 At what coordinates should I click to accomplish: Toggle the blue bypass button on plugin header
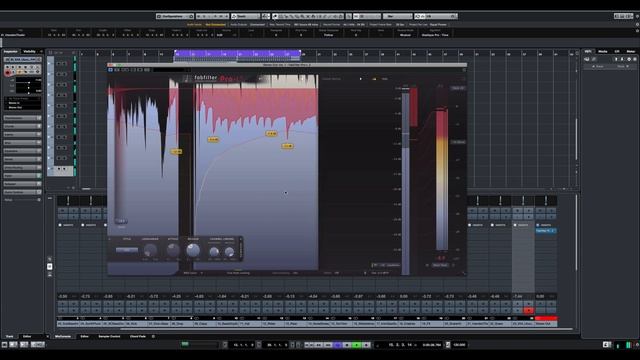[x=110, y=70]
